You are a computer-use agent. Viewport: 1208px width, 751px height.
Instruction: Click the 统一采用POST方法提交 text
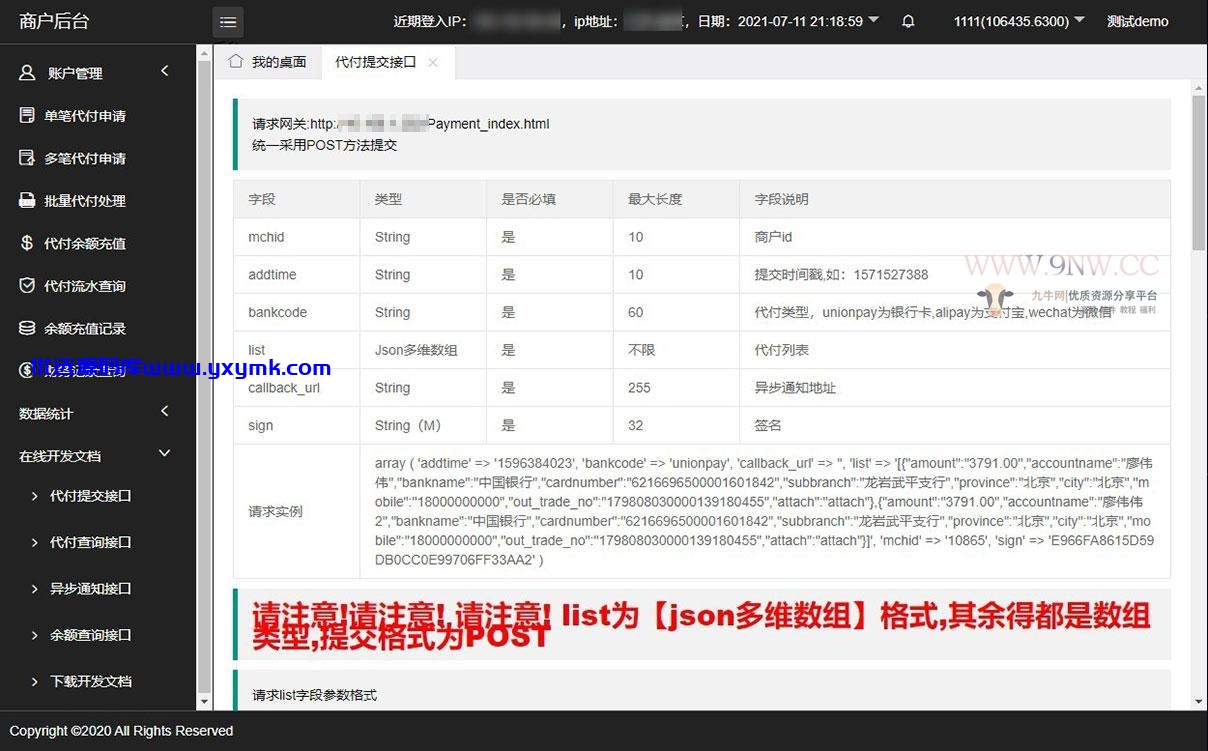coord(325,144)
